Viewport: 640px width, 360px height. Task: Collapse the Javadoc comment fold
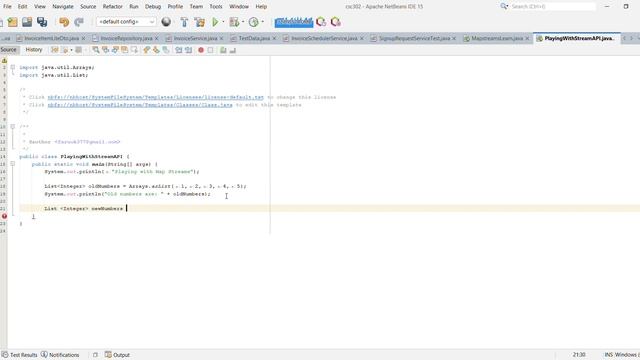click(x=13, y=127)
